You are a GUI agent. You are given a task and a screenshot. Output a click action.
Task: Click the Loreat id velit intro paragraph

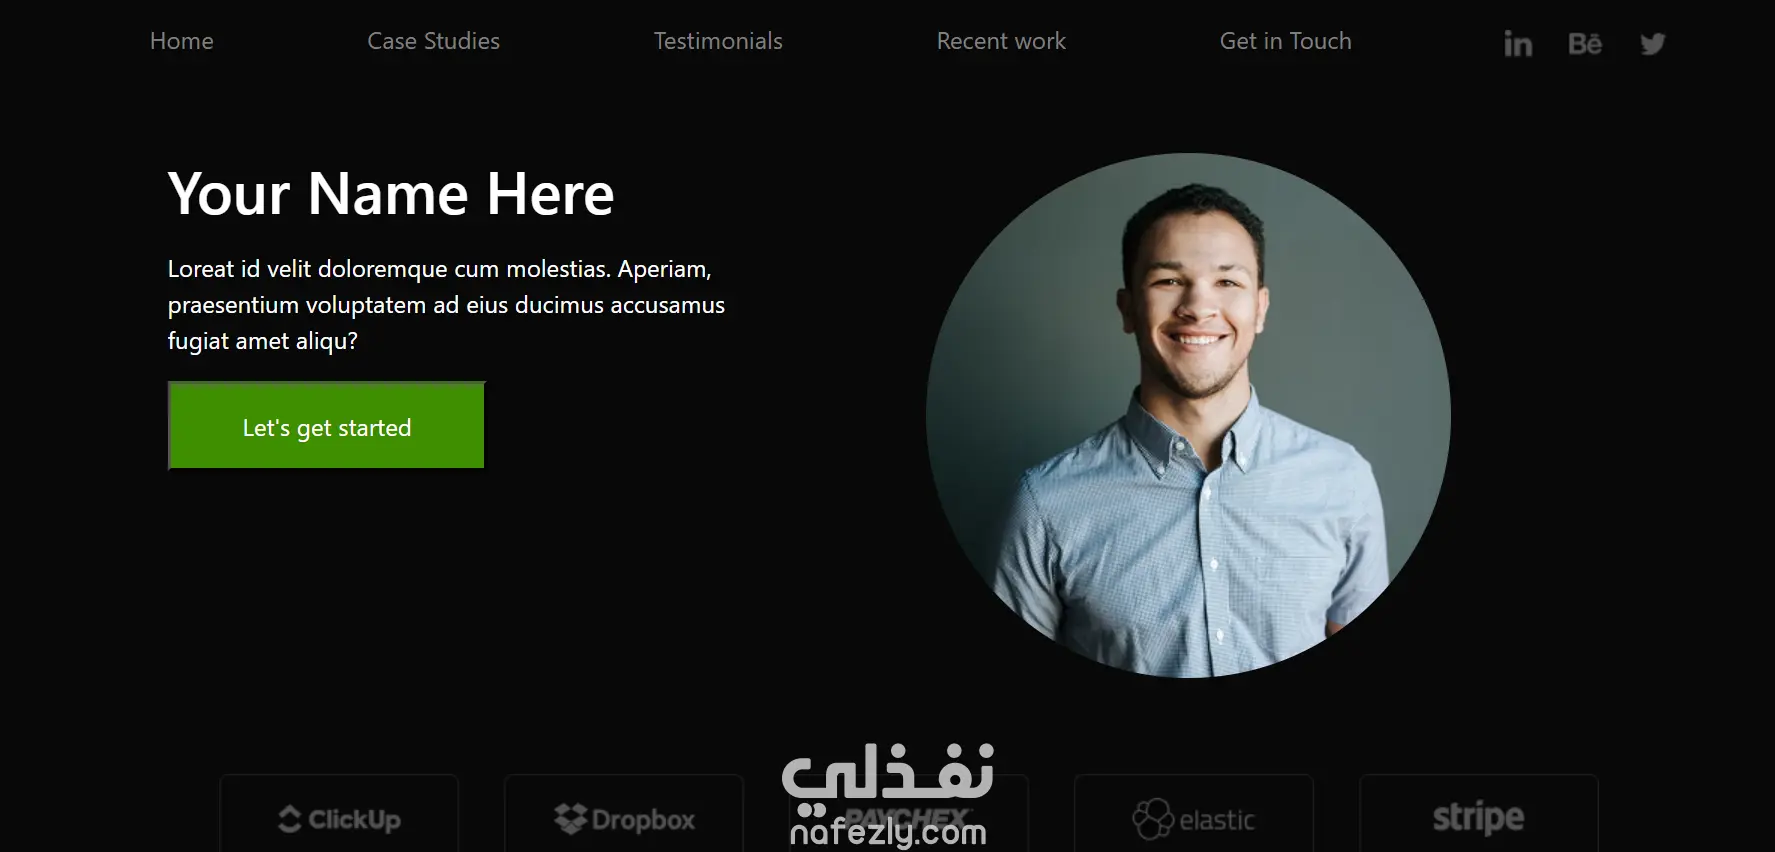point(446,305)
